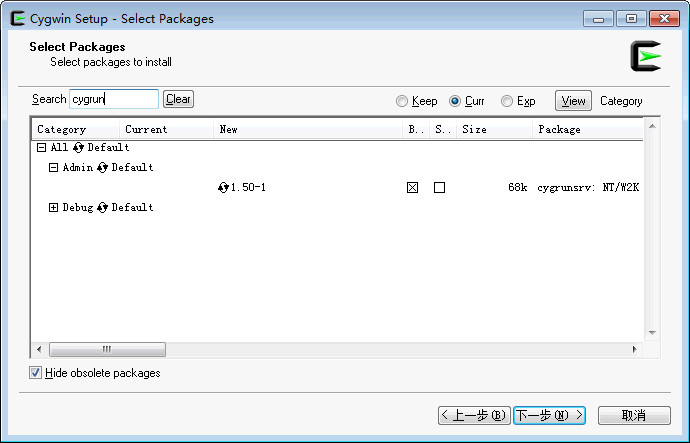Click the Current column header
The image size is (690, 443).
coord(166,129)
